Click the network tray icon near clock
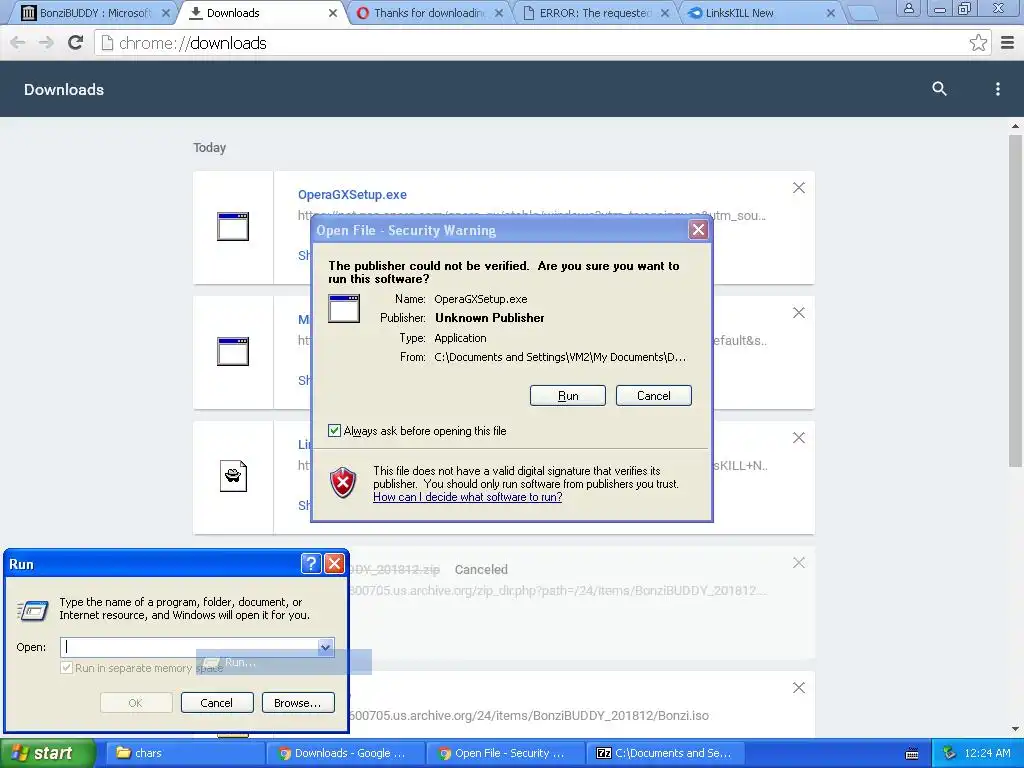This screenshot has width=1024, height=768. point(950,754)
